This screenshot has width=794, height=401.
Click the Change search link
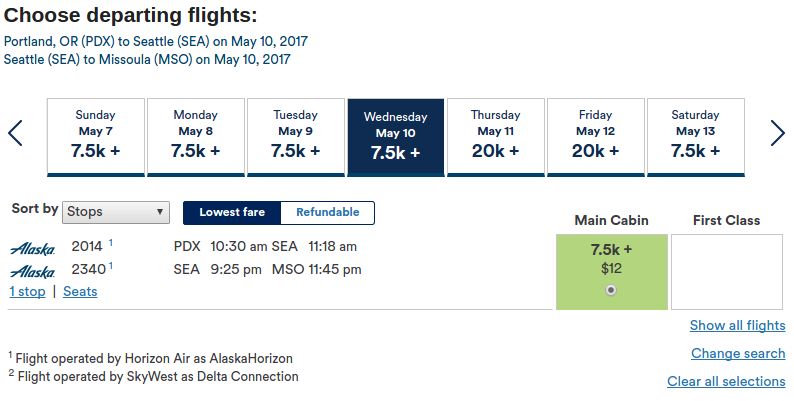point(738,354)
